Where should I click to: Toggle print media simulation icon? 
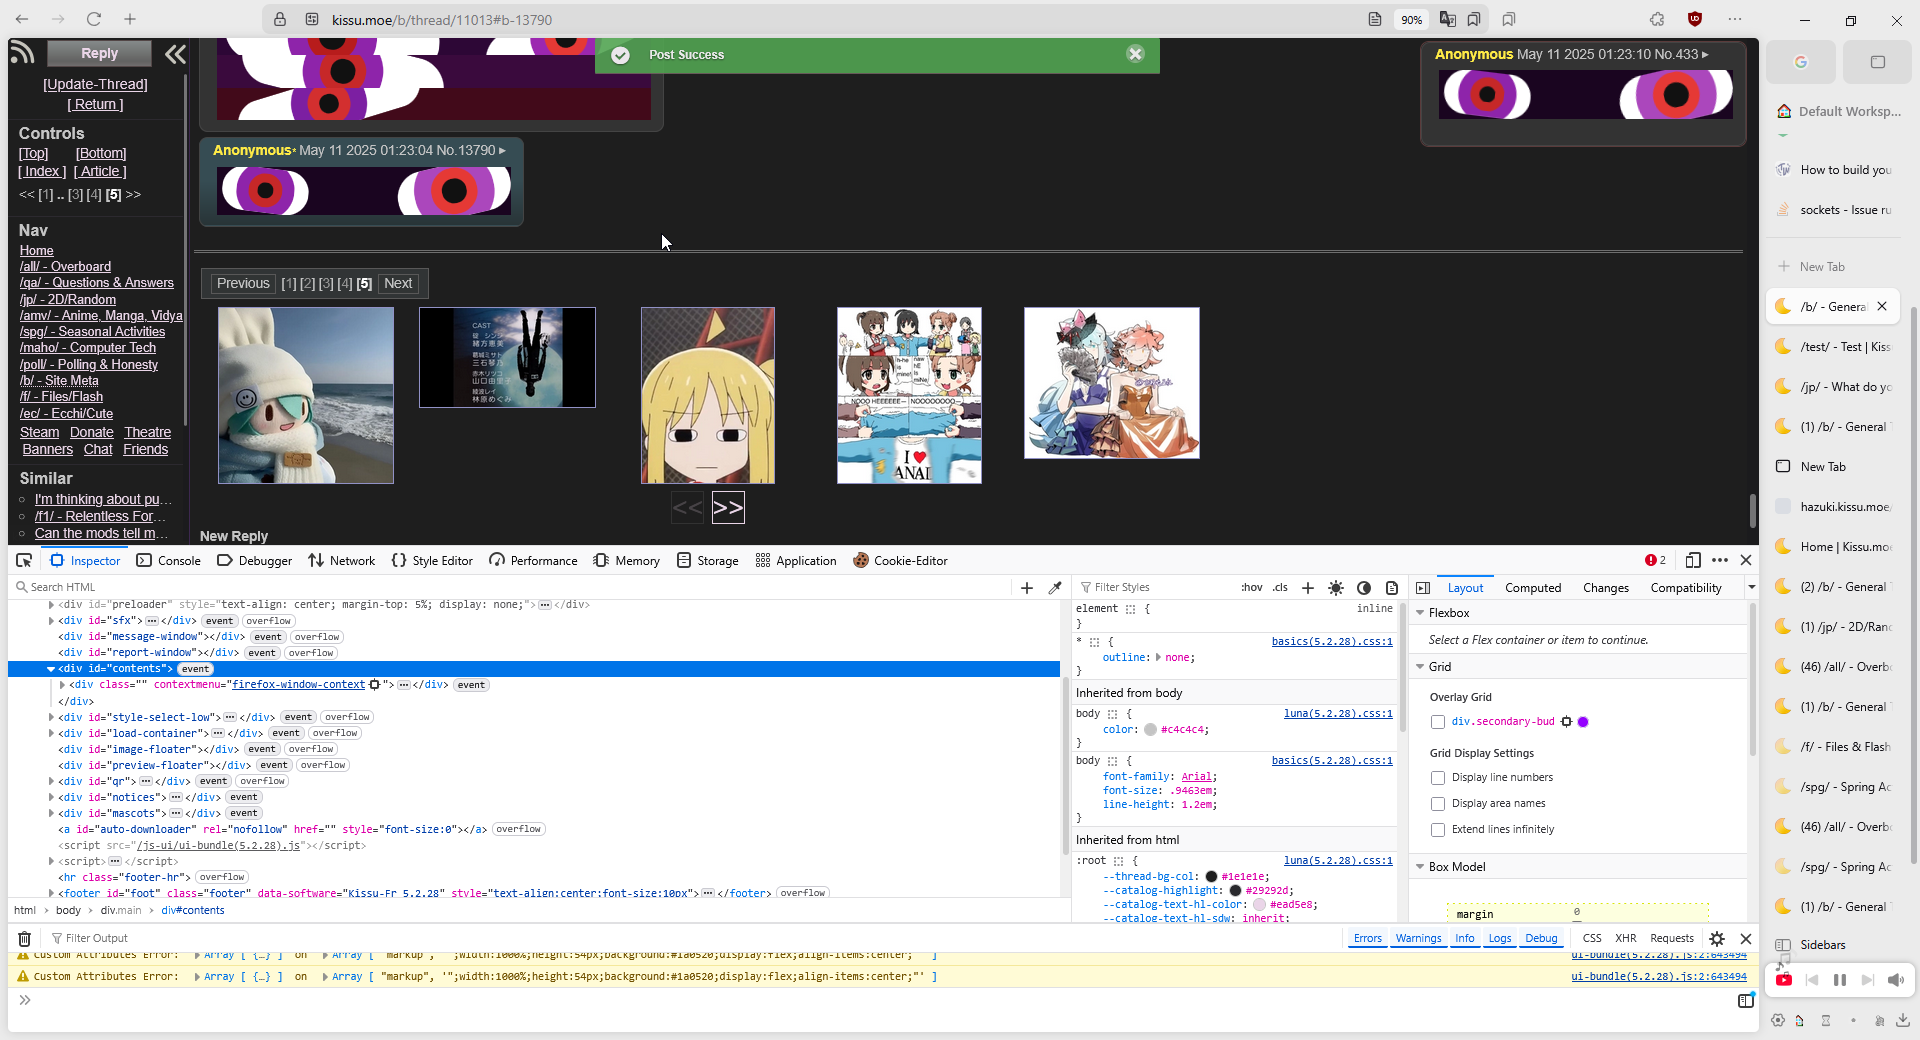point(1391,588)
